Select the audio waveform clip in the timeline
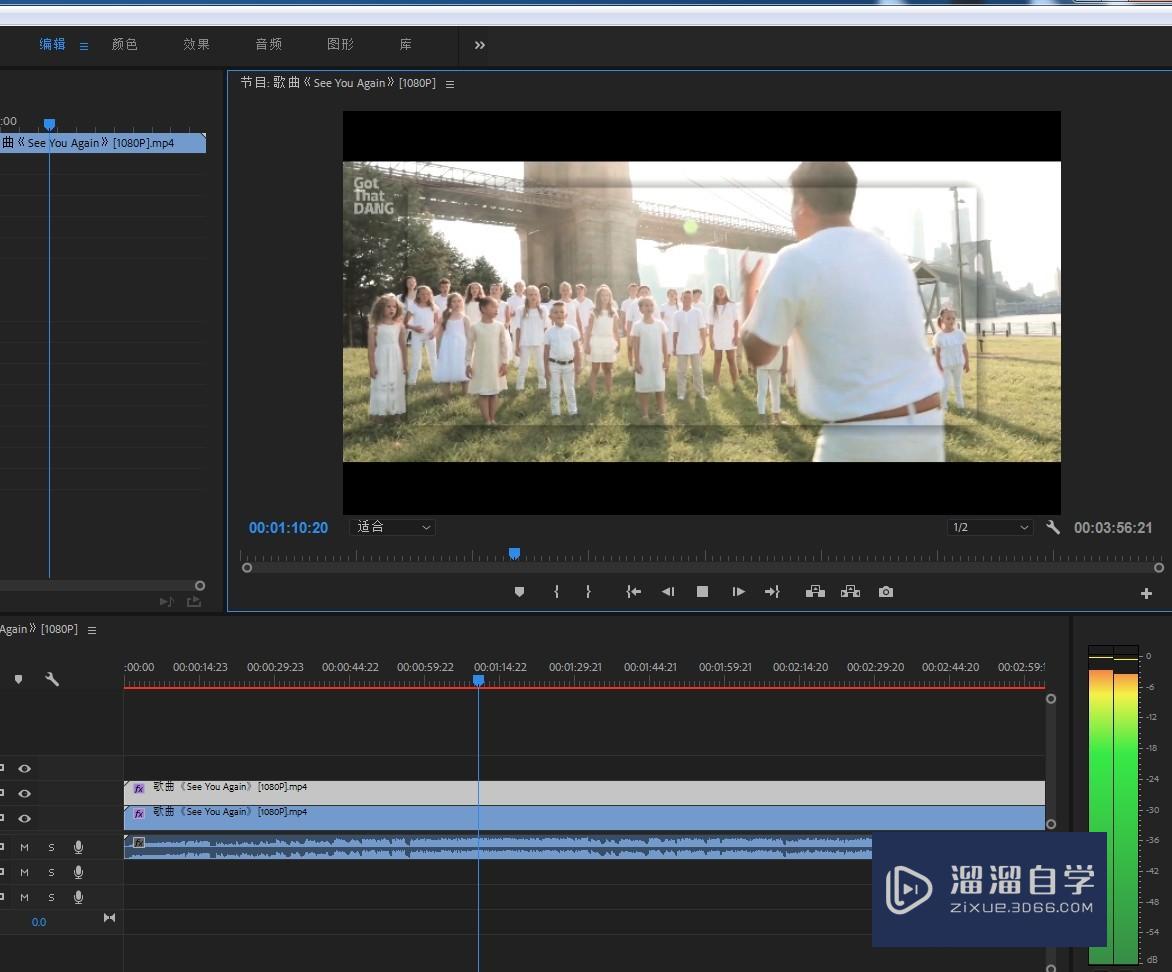The image size is (1172, 972). [x=498, y=847]
